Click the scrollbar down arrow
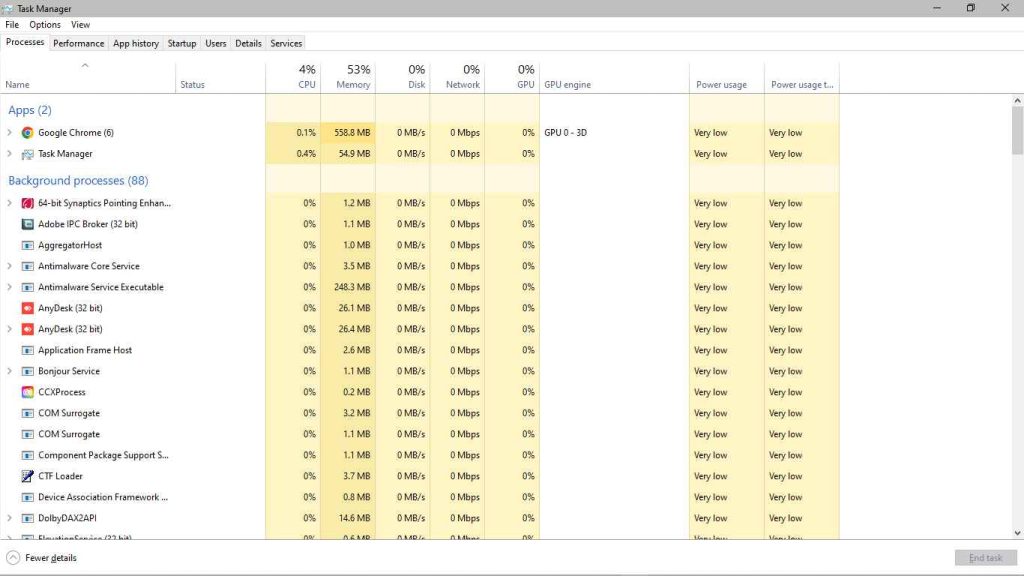This screenshot has height=576, width=1024. (1017, 533)
